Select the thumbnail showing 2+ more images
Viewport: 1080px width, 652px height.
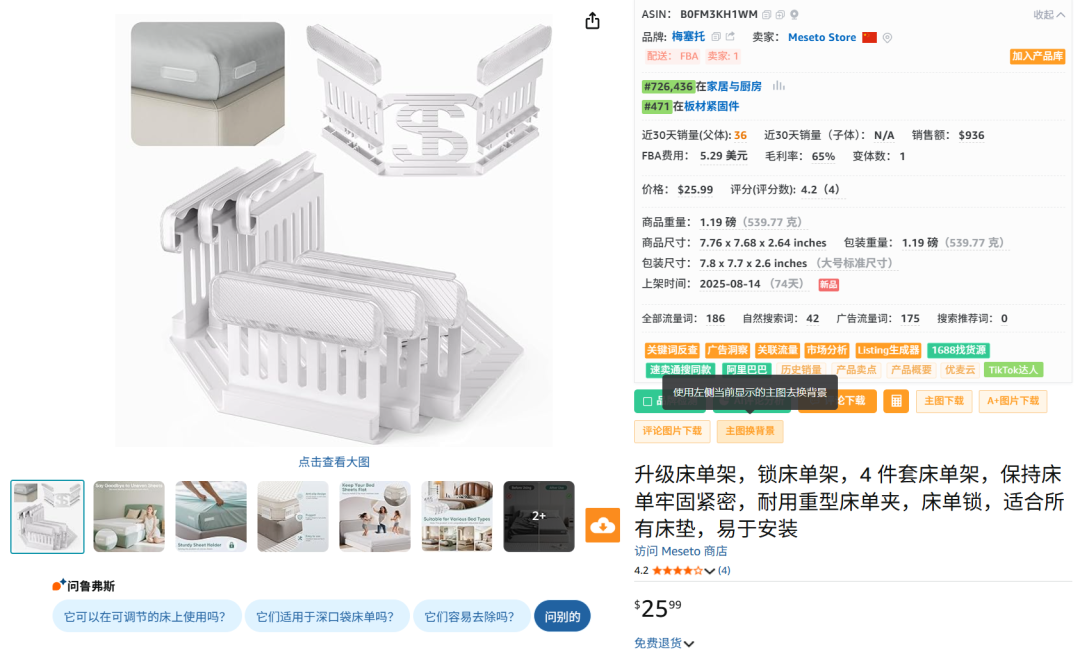click(539, 516)
